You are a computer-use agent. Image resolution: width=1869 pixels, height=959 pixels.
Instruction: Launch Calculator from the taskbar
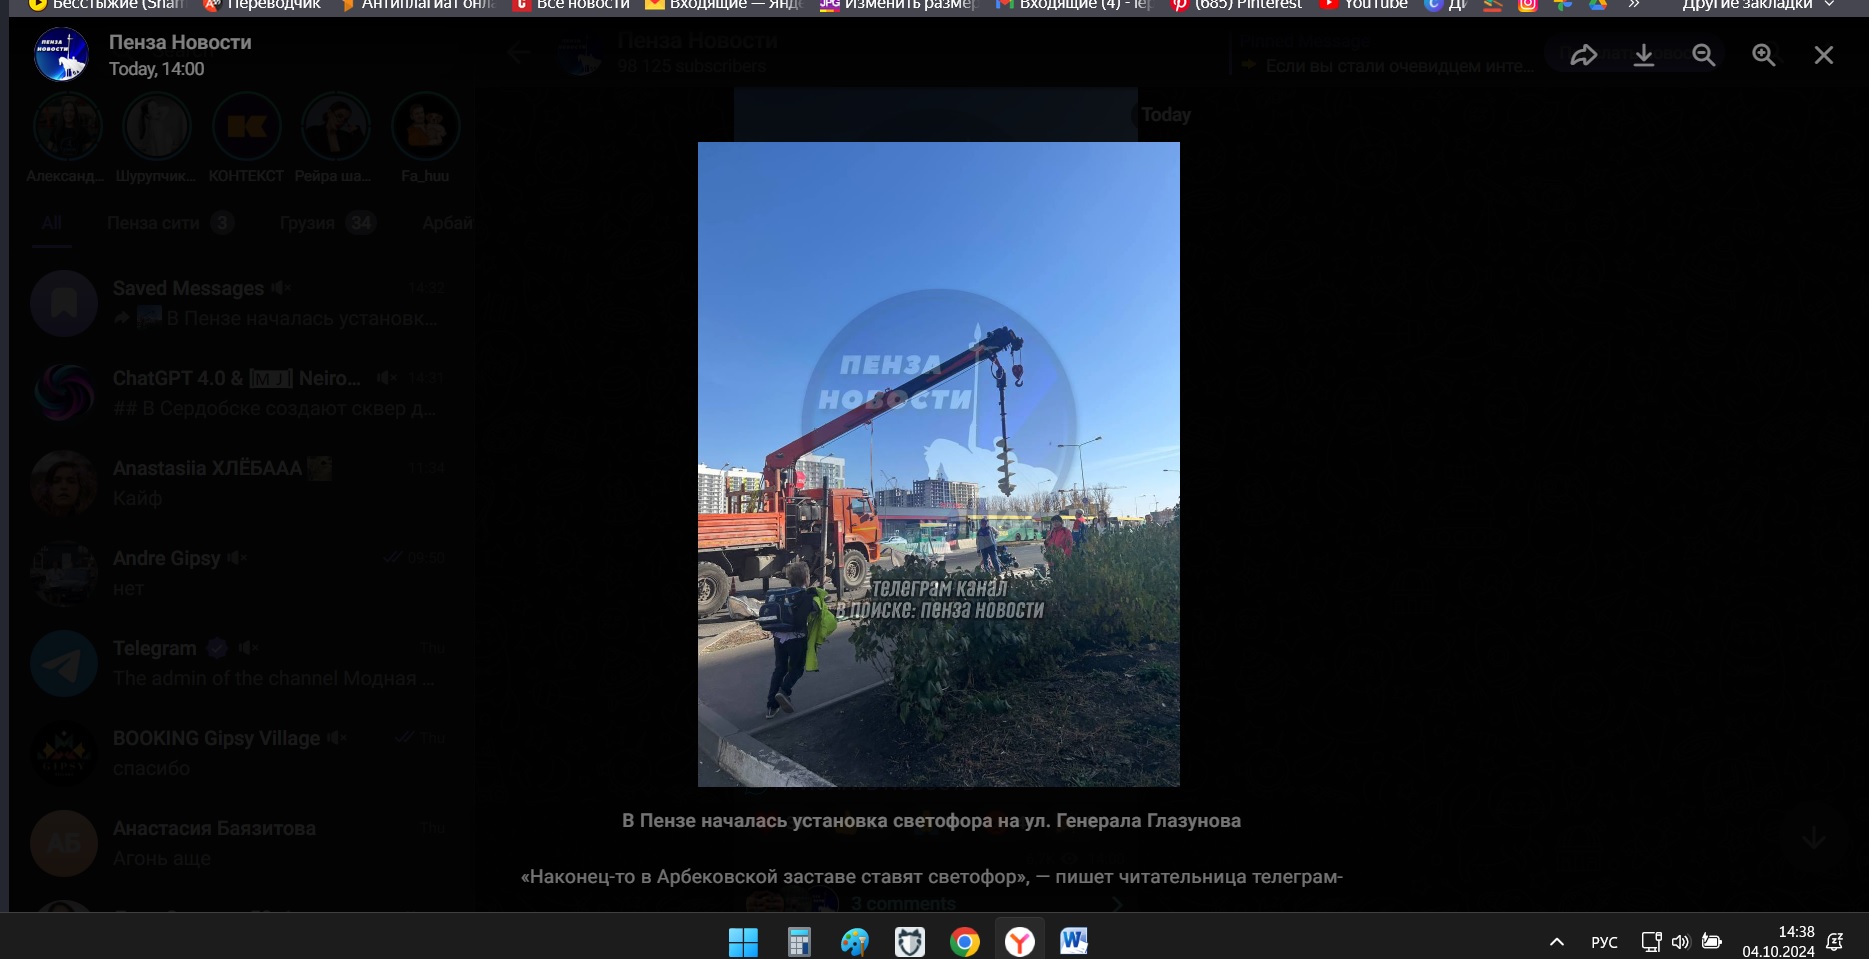(x=798, y=941)
